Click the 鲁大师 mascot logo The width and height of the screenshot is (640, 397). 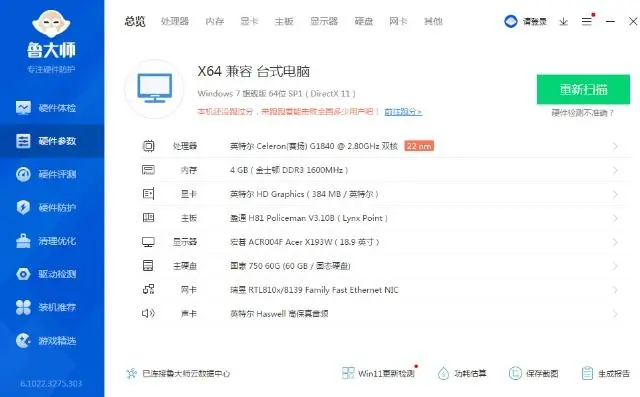51,24
